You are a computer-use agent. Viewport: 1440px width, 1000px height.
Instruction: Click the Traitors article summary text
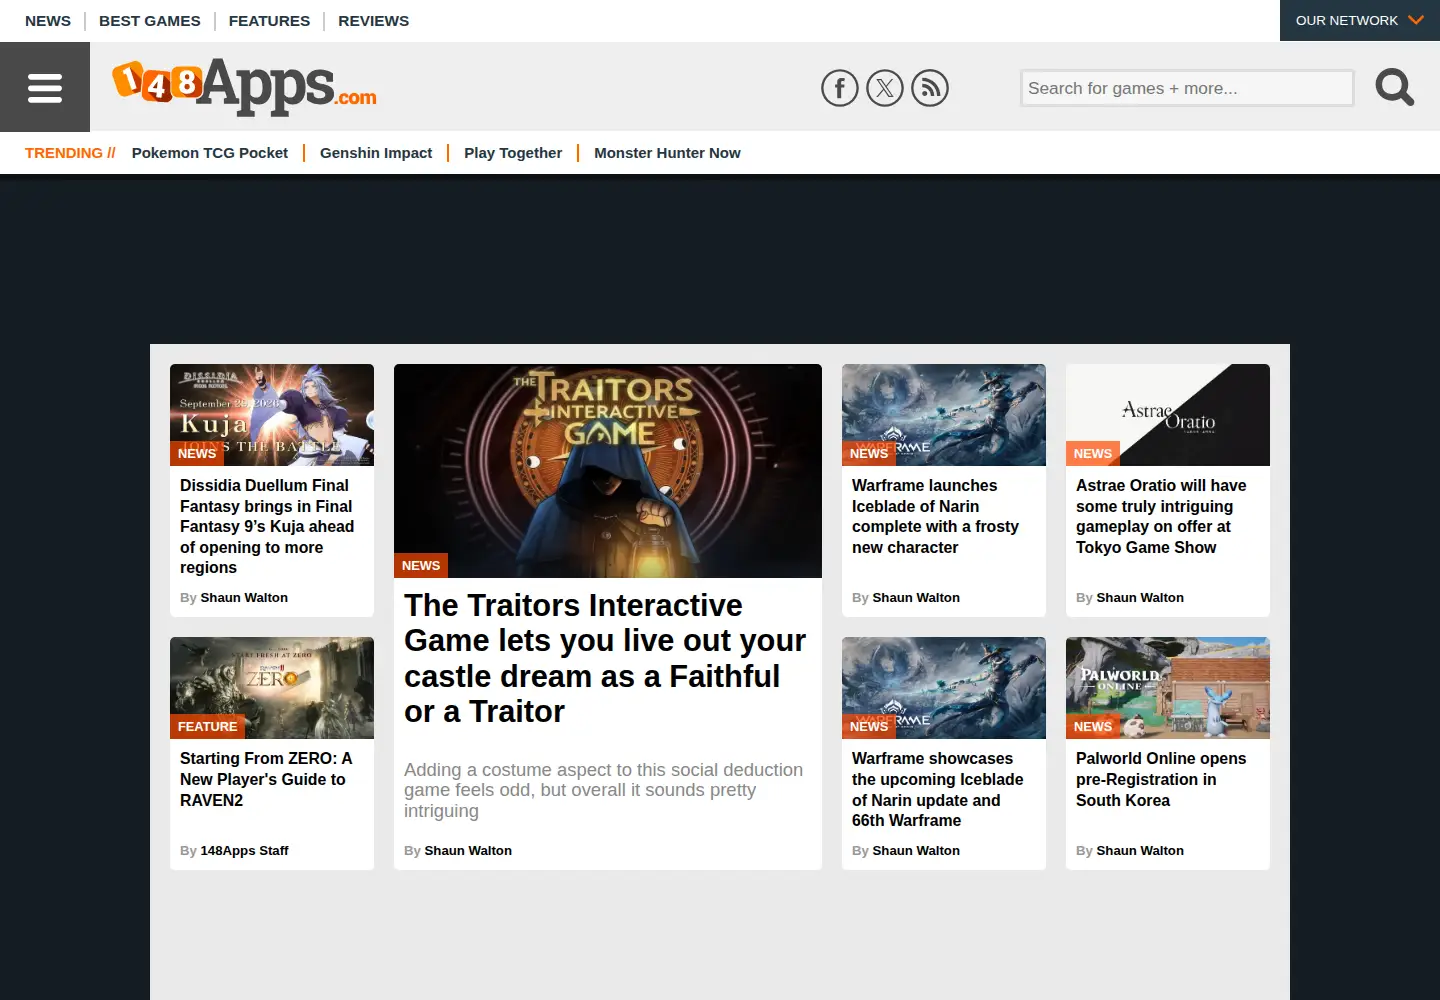point(604,790)
